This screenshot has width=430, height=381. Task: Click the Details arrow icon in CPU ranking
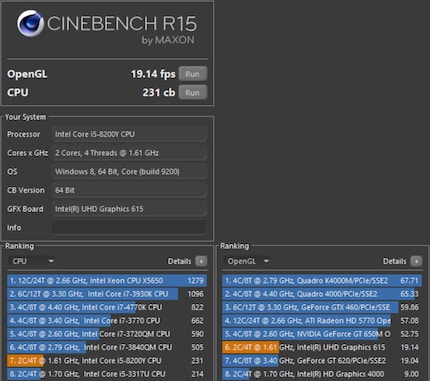[x=201, y=261]
